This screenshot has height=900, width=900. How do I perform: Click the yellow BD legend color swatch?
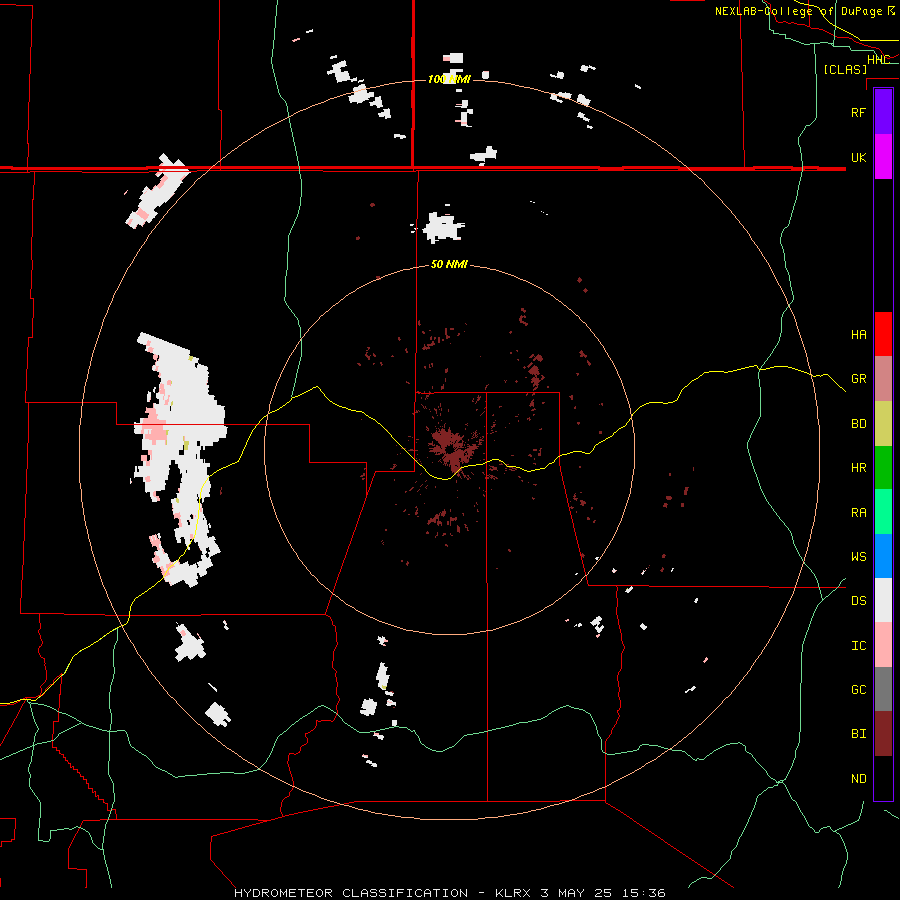click(x=883, y=424)
